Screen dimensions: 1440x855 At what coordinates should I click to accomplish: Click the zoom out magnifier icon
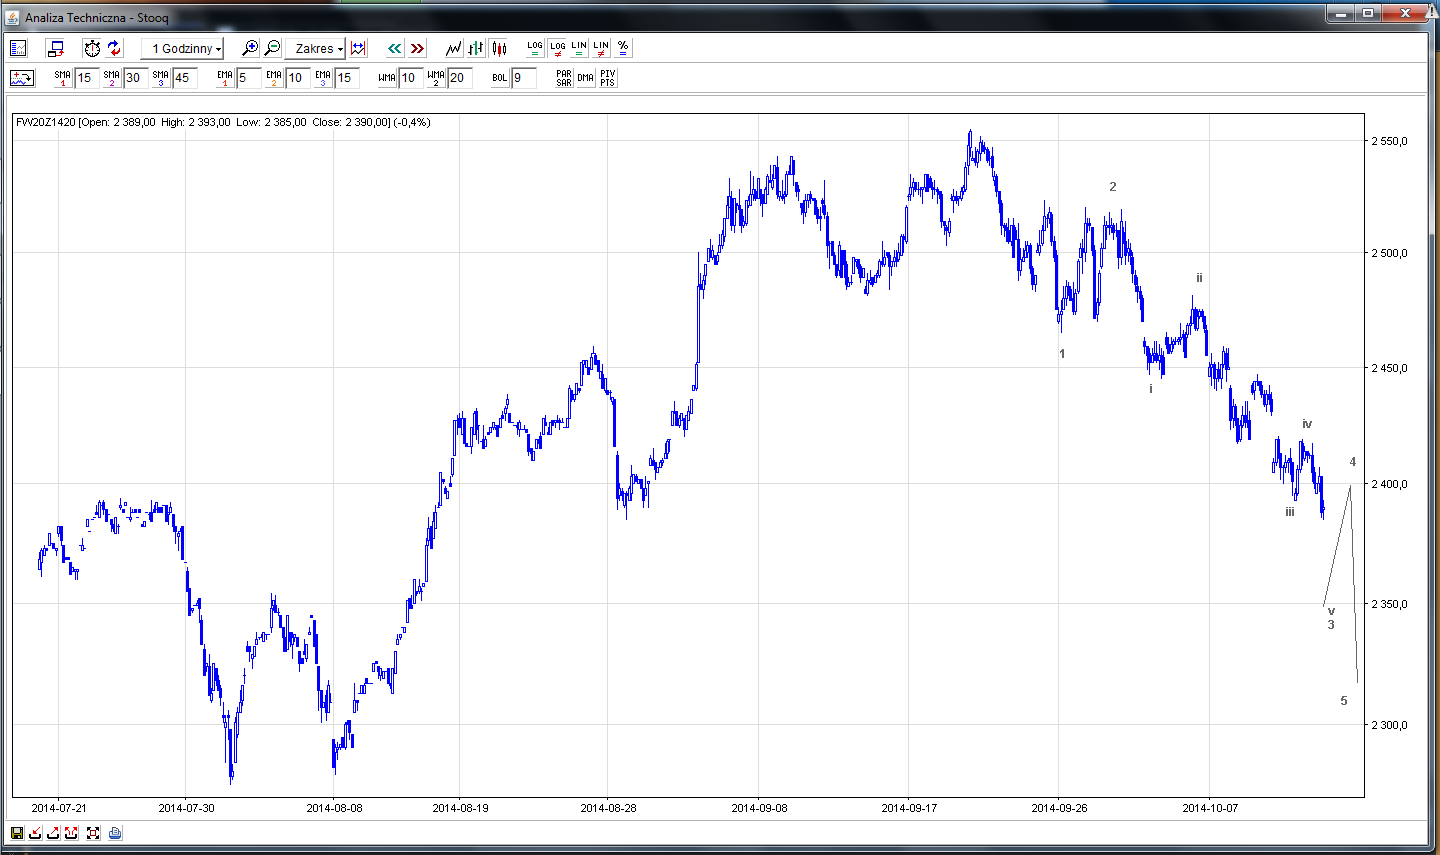[x=272, y=48]
